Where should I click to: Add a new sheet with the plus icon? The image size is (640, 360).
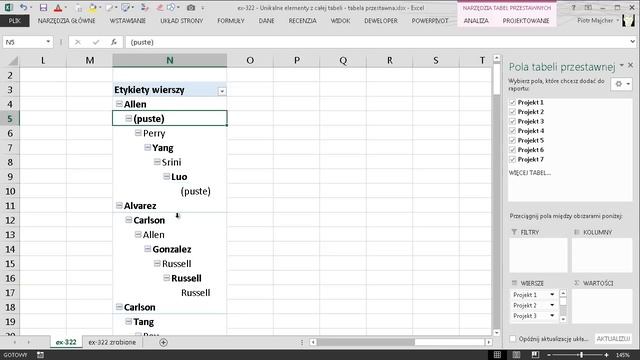163,342
